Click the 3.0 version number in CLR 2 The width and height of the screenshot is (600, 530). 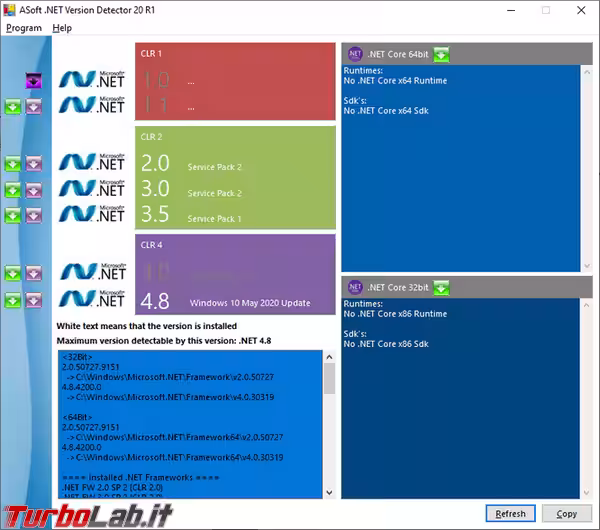155,189
